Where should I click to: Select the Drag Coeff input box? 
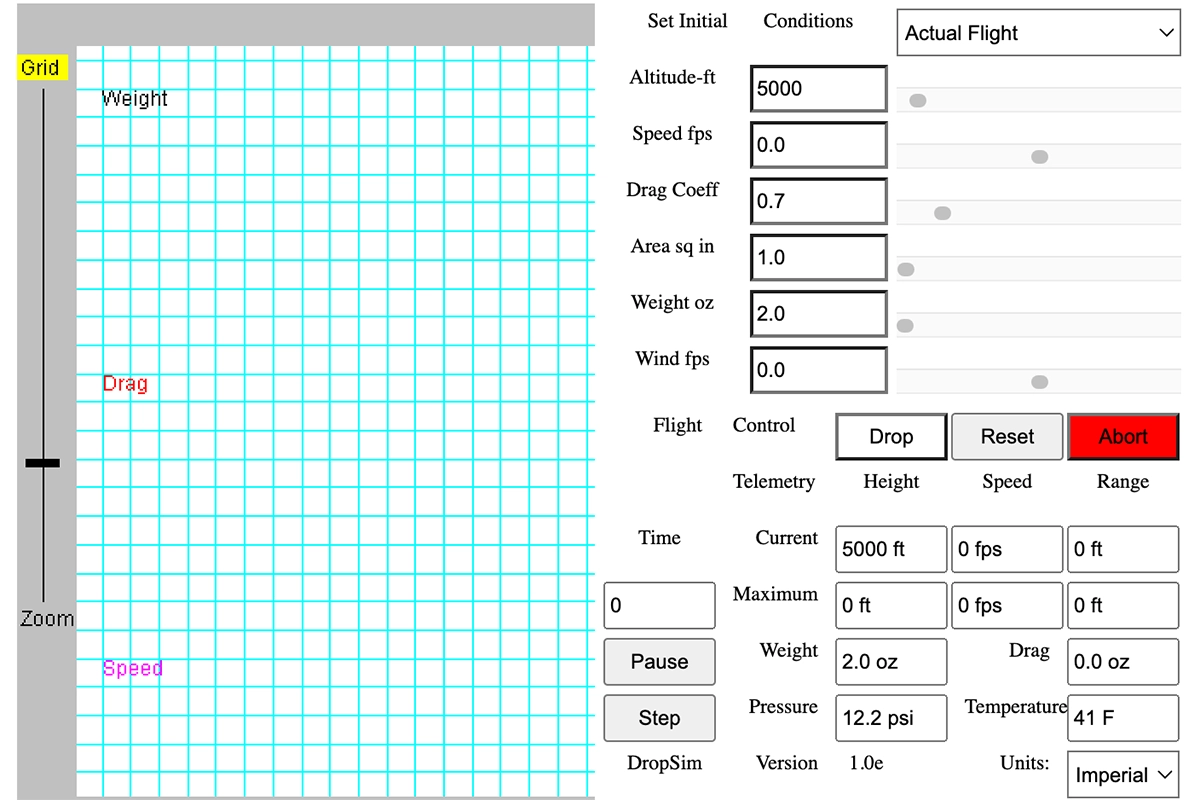pos(818,201)
